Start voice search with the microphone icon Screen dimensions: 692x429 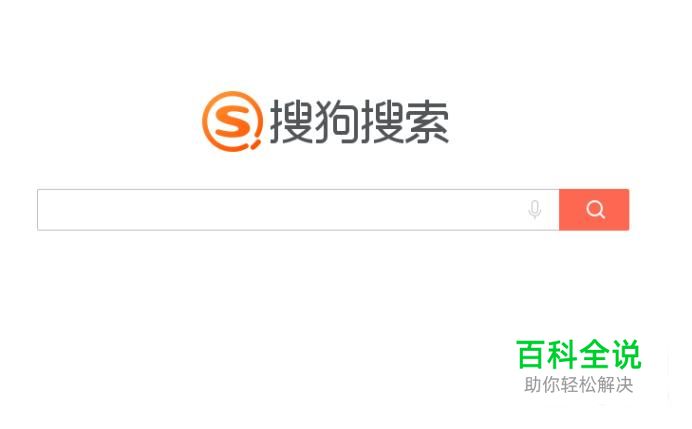(x=534, y=210)
